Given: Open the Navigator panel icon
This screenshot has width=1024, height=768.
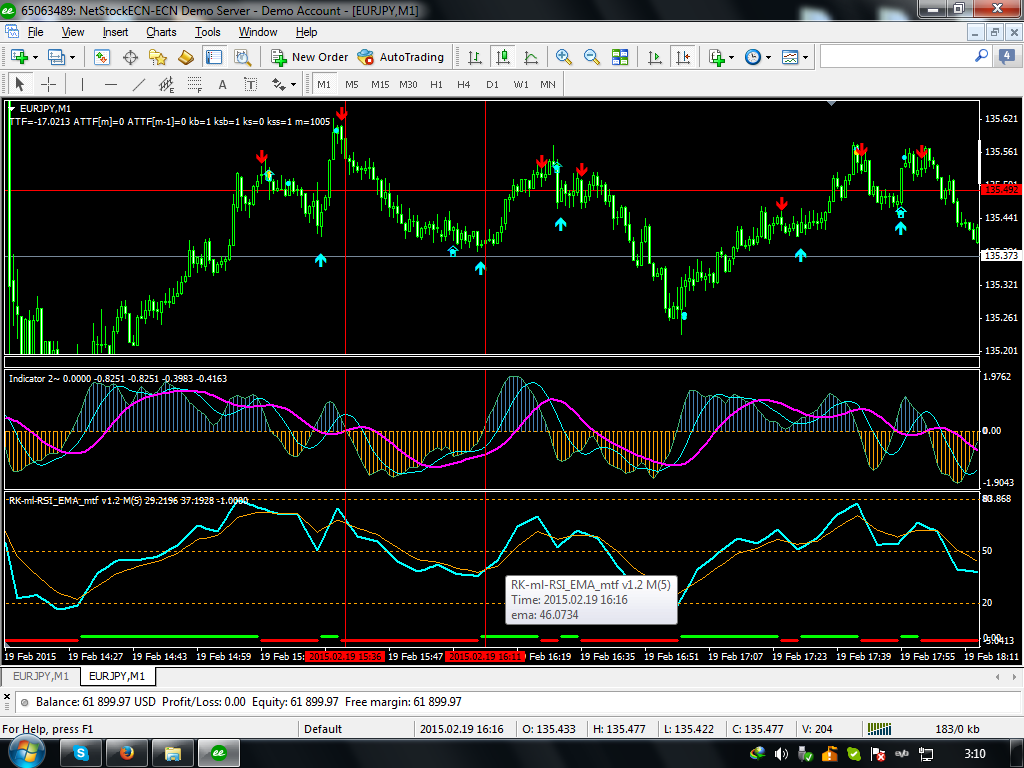Looking at the screenshot, I should (x=157, y=57).
